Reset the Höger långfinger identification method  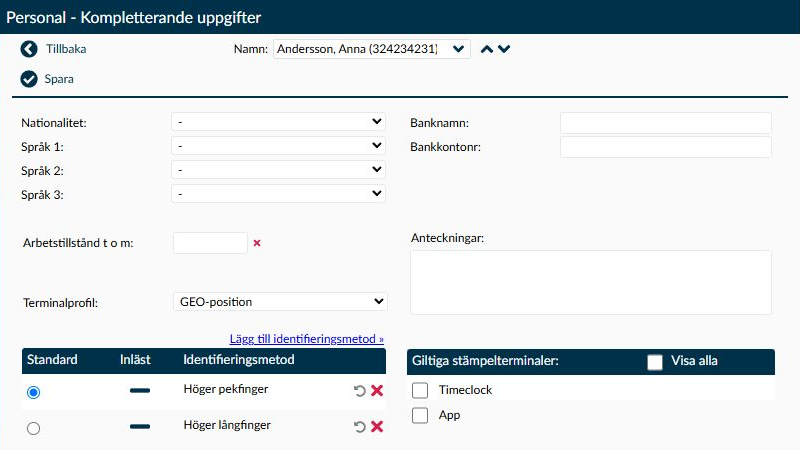(x=360, y=427)
